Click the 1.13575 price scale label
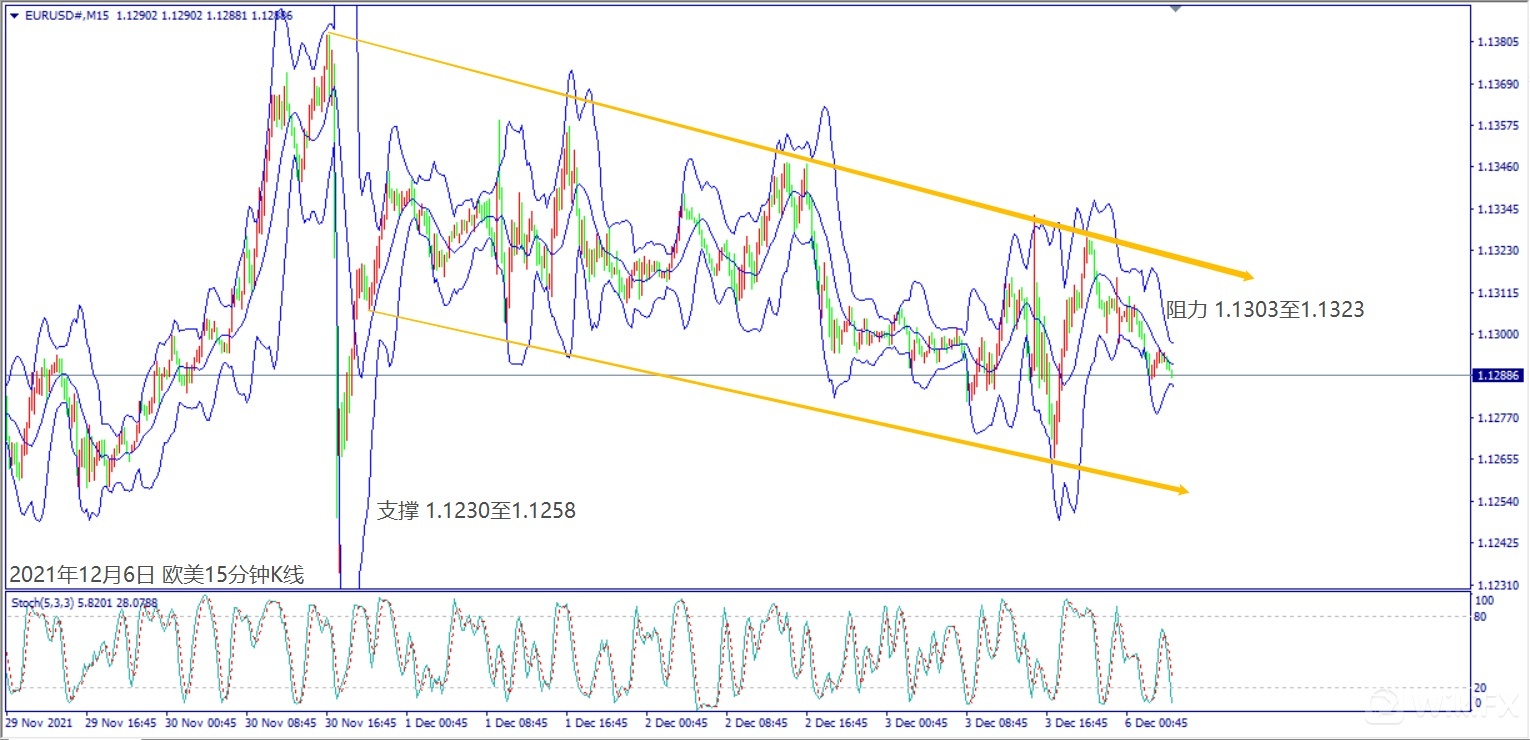The image size is (1530, 740). click(1497, 126)
